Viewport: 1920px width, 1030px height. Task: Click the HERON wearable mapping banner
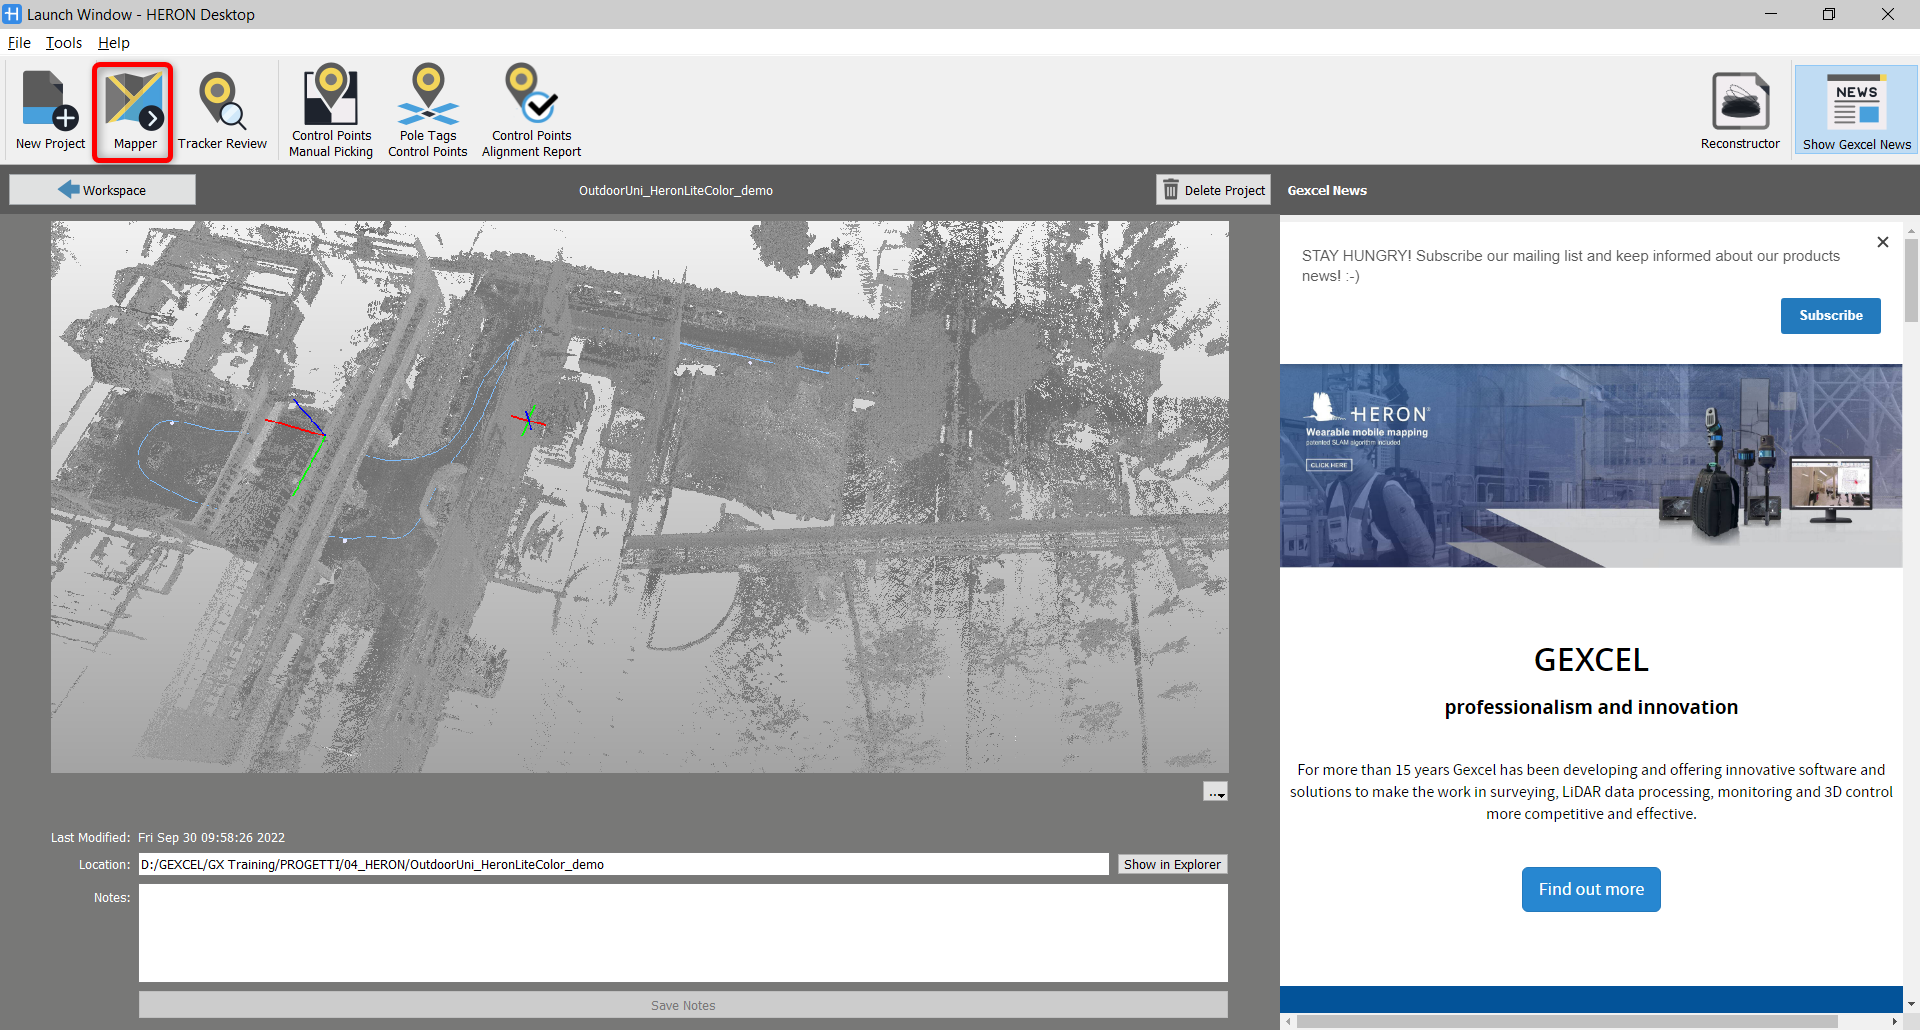1590,466
